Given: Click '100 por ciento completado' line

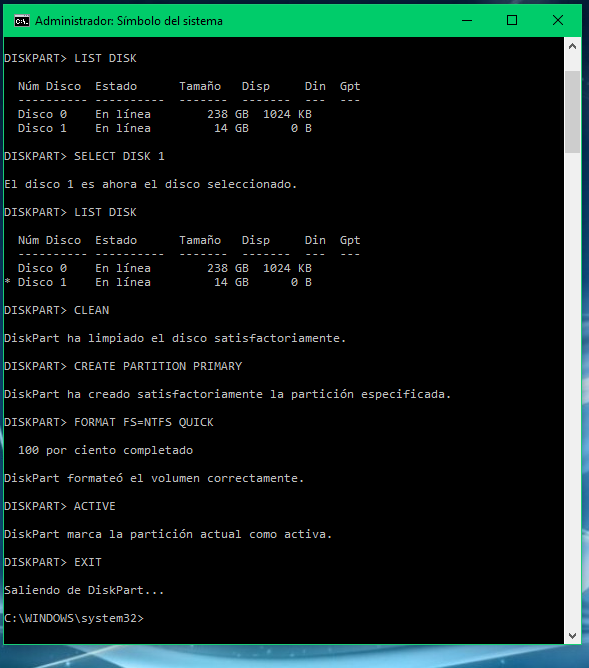Looking at the screenshot, I should coord(105,450).
